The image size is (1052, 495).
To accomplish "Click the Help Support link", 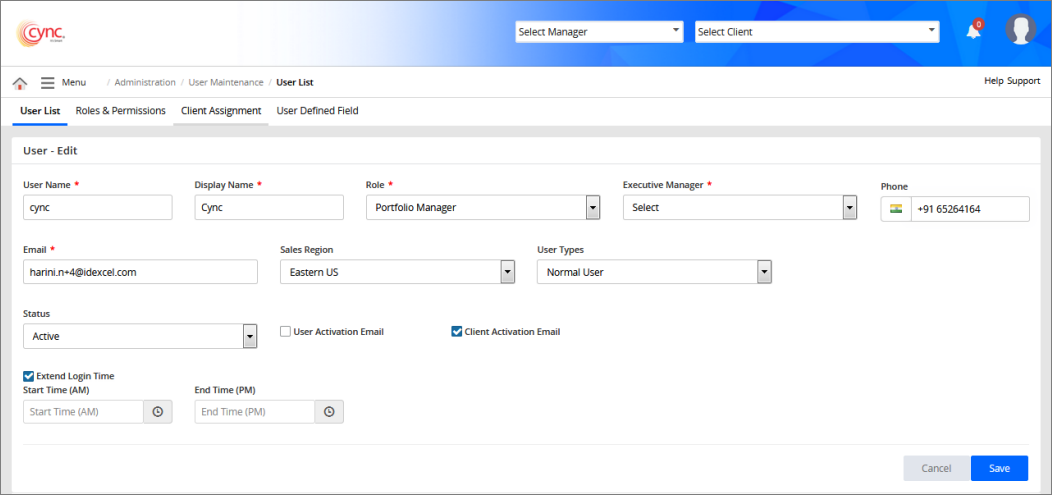I will click(x=1012, y=81).
